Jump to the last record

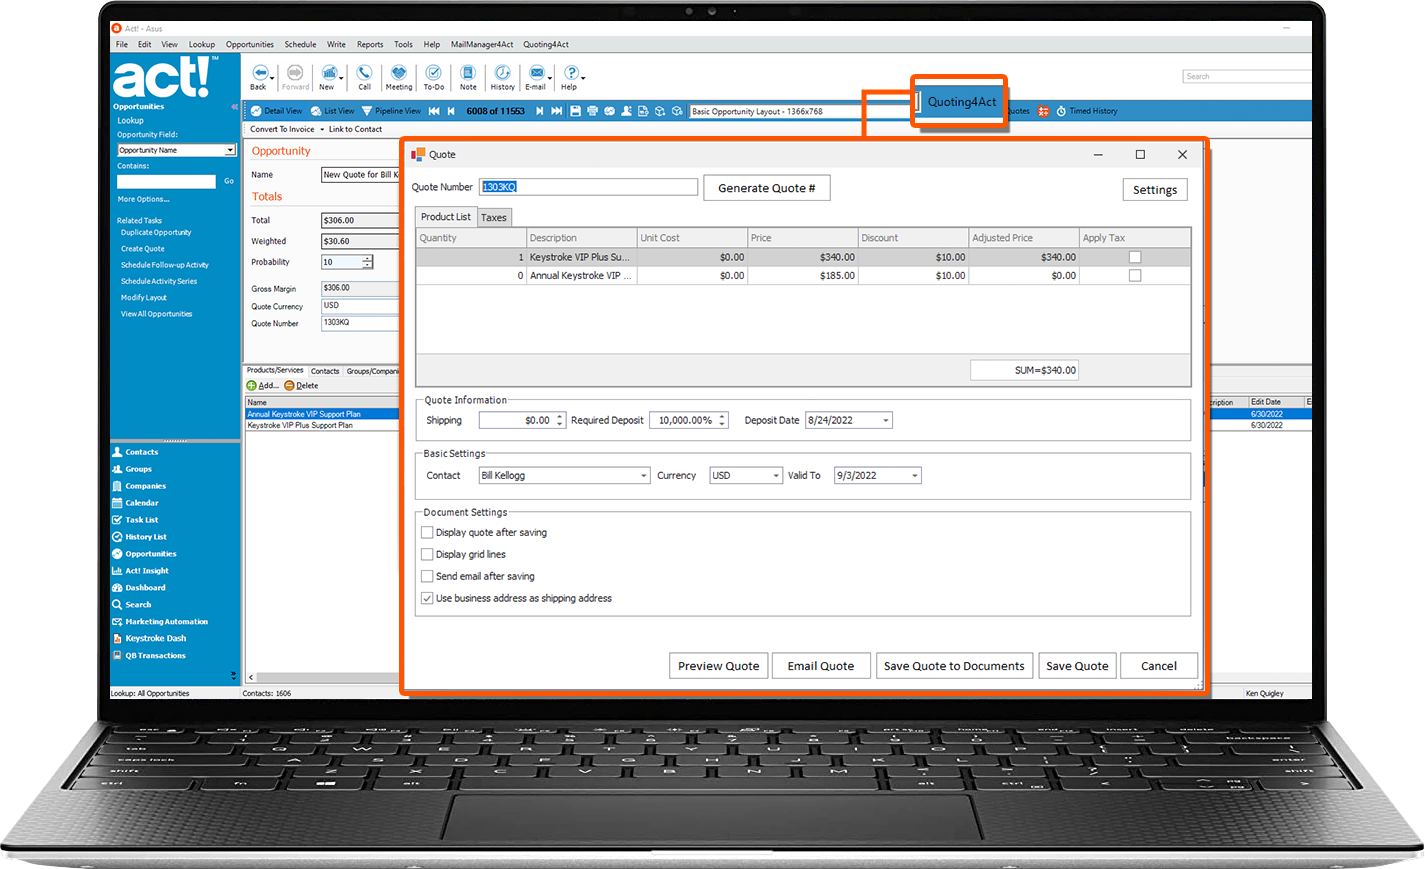(557, 111)
